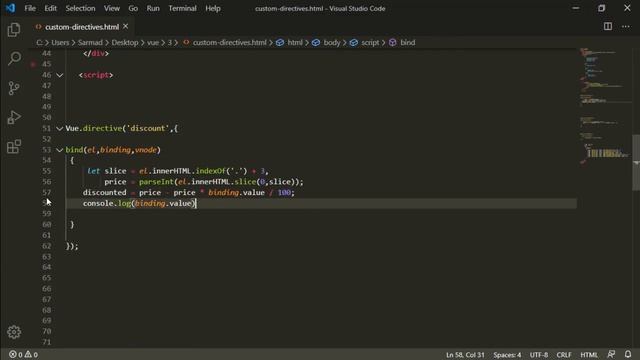Open the Source Control view
This screenshot has width=640, height=360.
pos(14,88)
